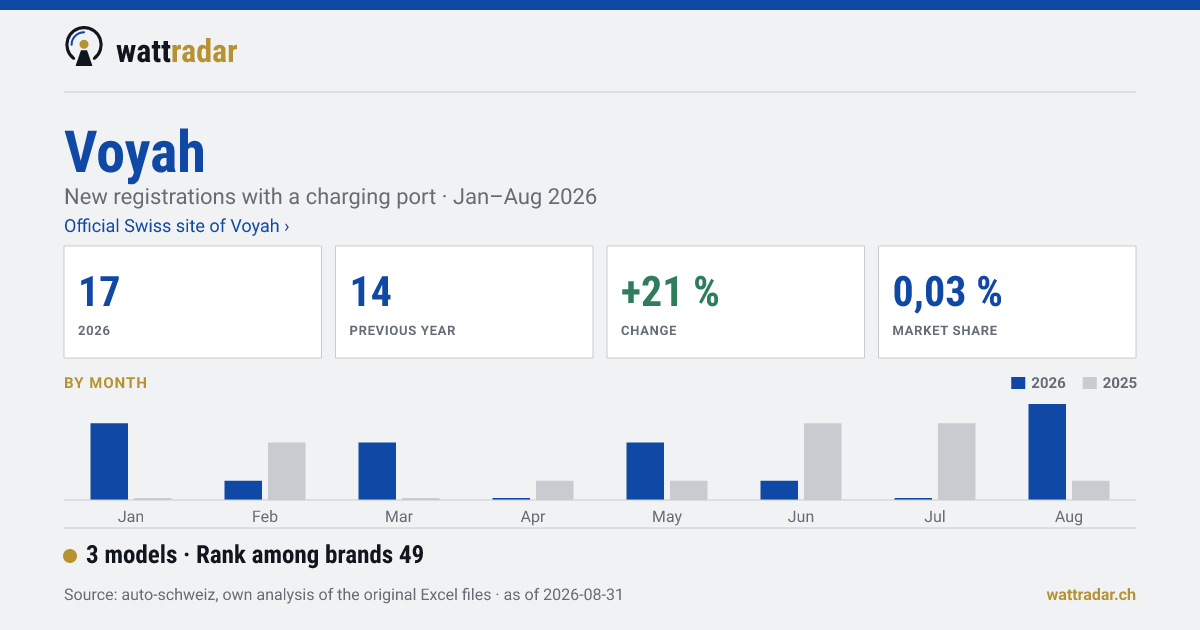
Task: Click the June 2025 gray bar
Action: [x=823, y=461]
